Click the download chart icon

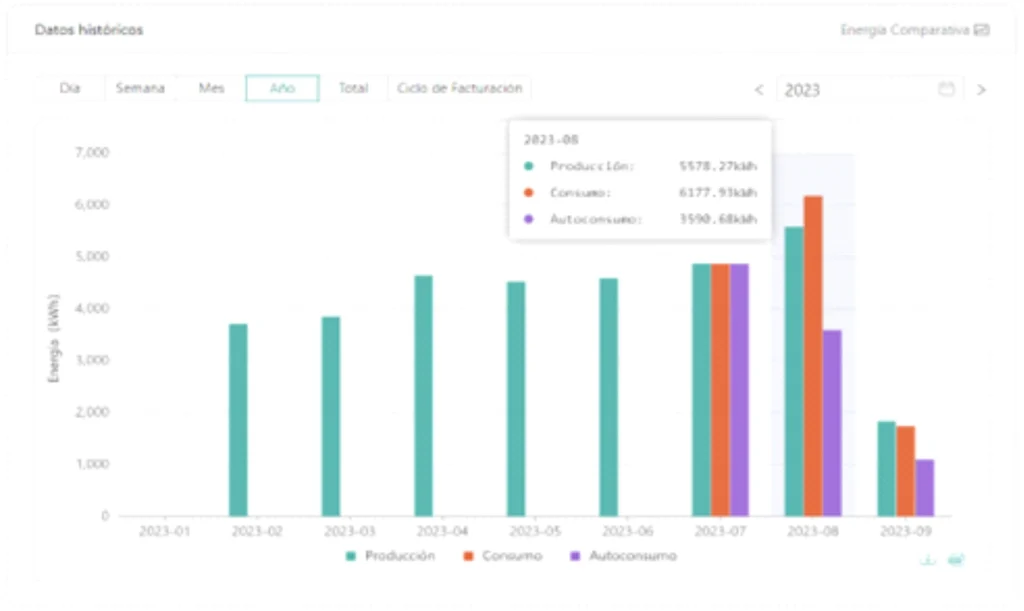928,560
